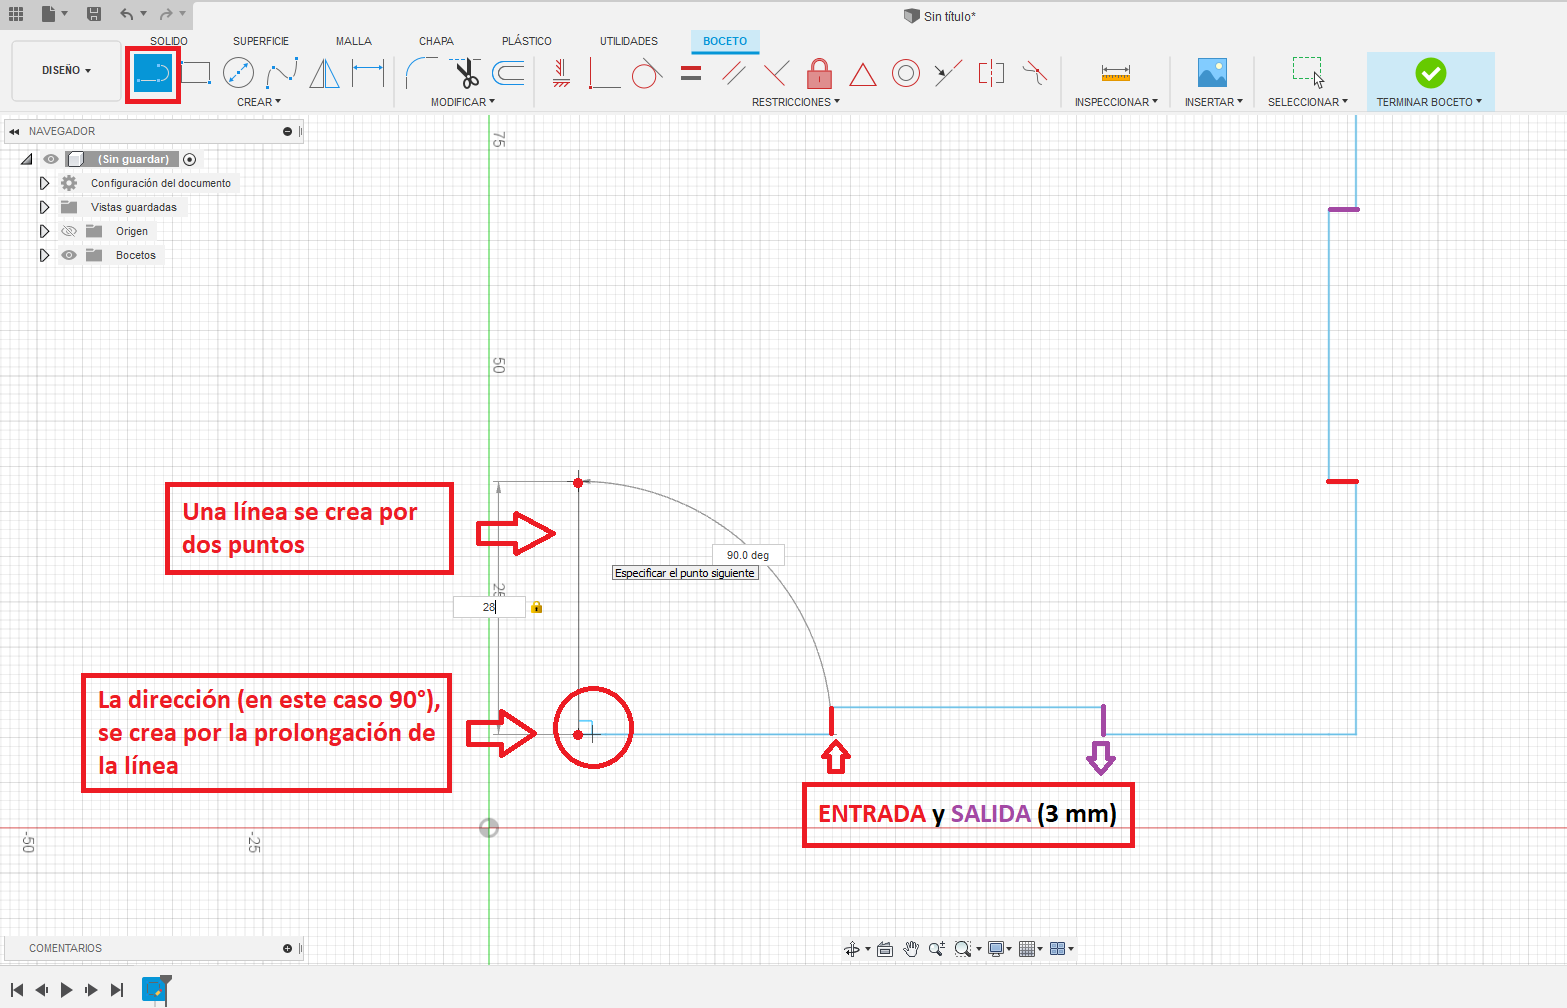Finish sketch with the green checkmark

tap(1430, 73)
